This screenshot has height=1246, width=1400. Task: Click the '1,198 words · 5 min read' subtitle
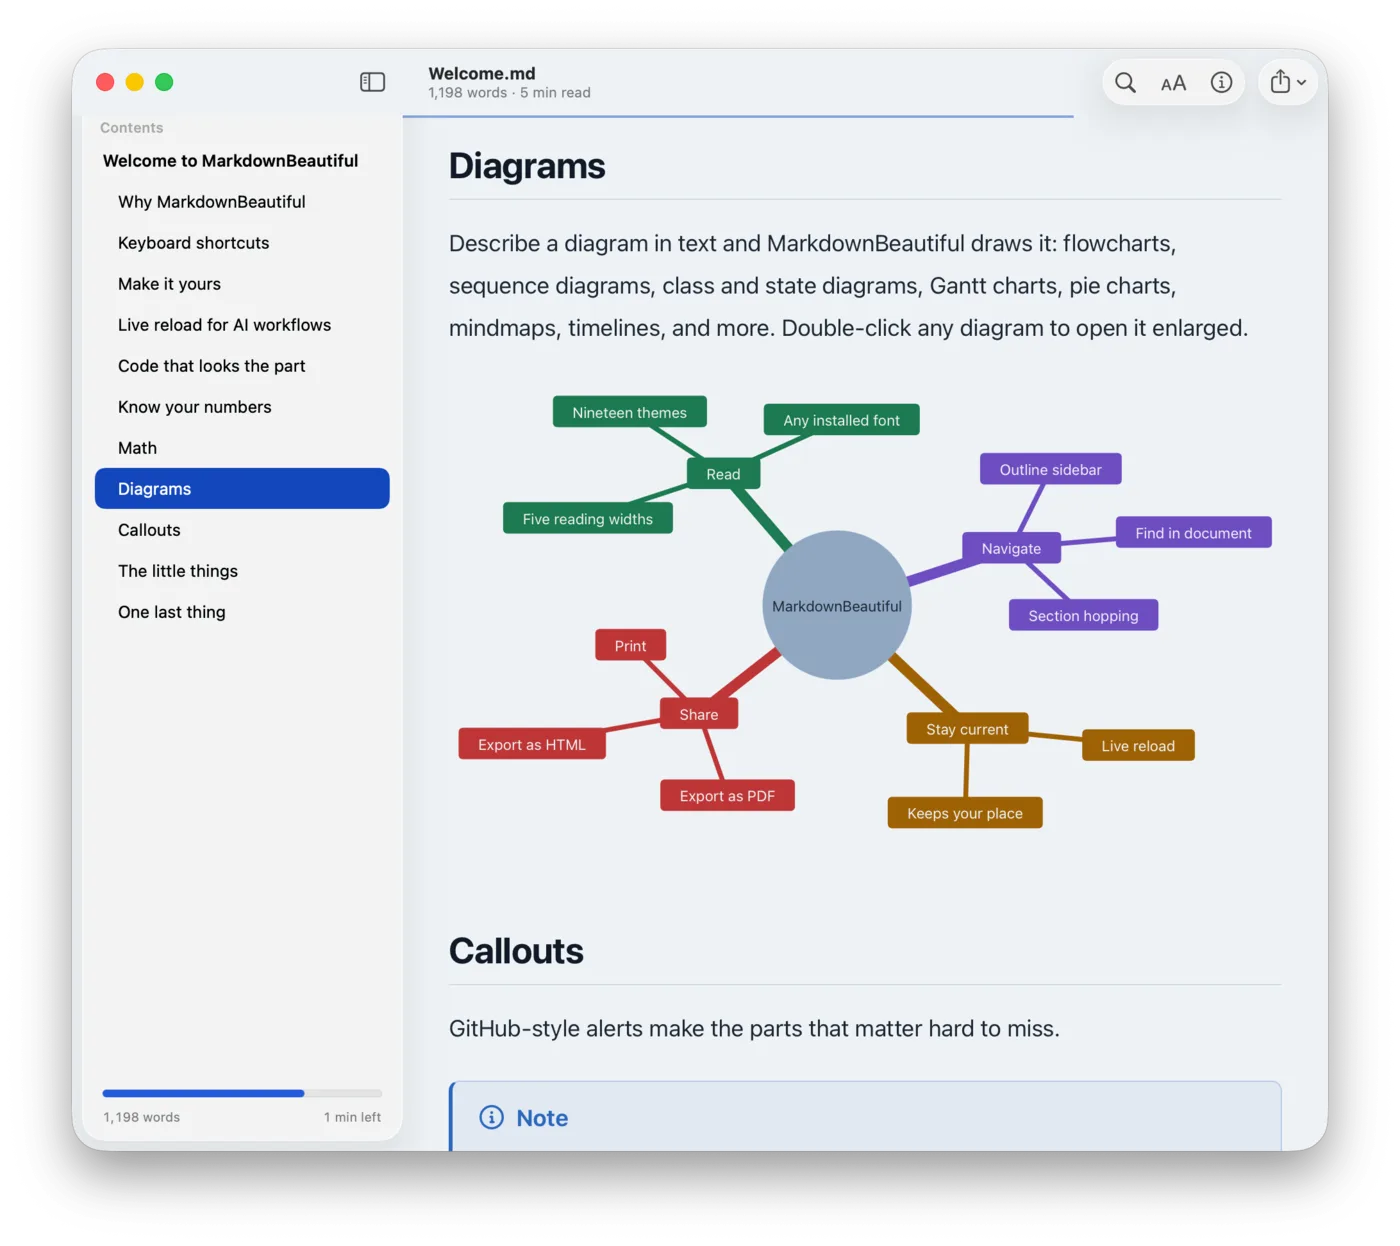tap(509, 93)
